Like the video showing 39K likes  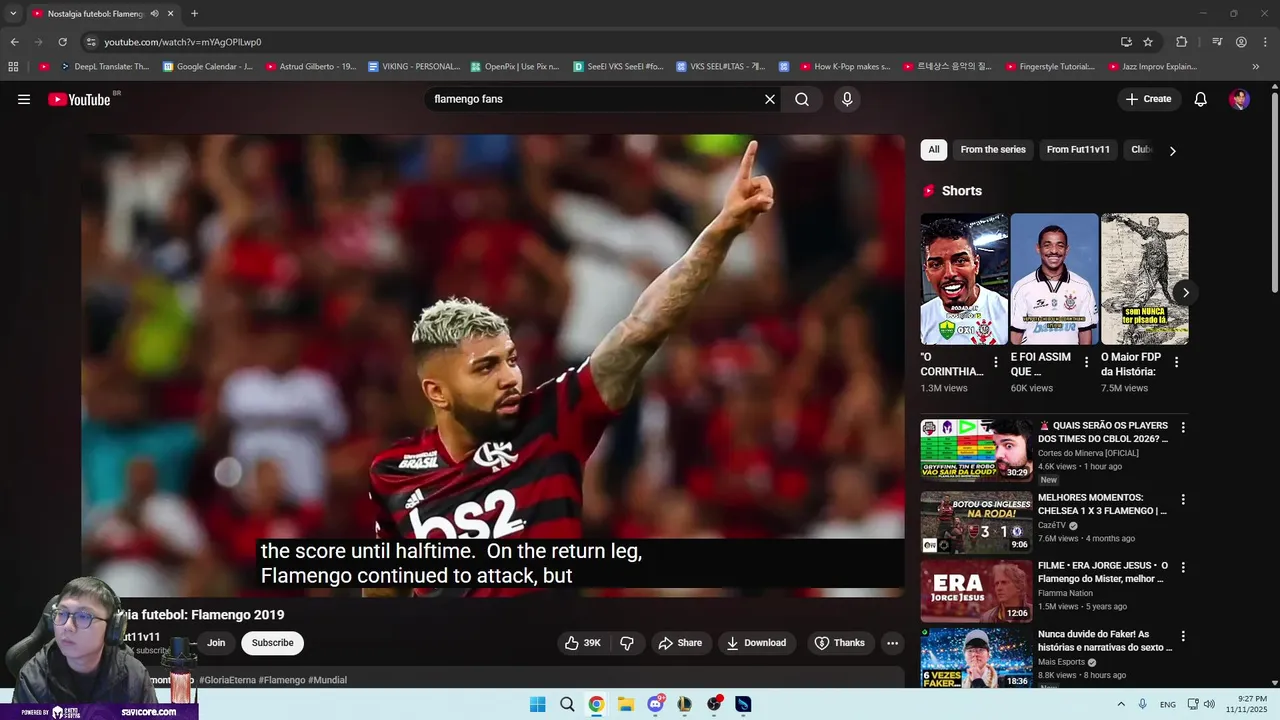click(x=583, y=643)
